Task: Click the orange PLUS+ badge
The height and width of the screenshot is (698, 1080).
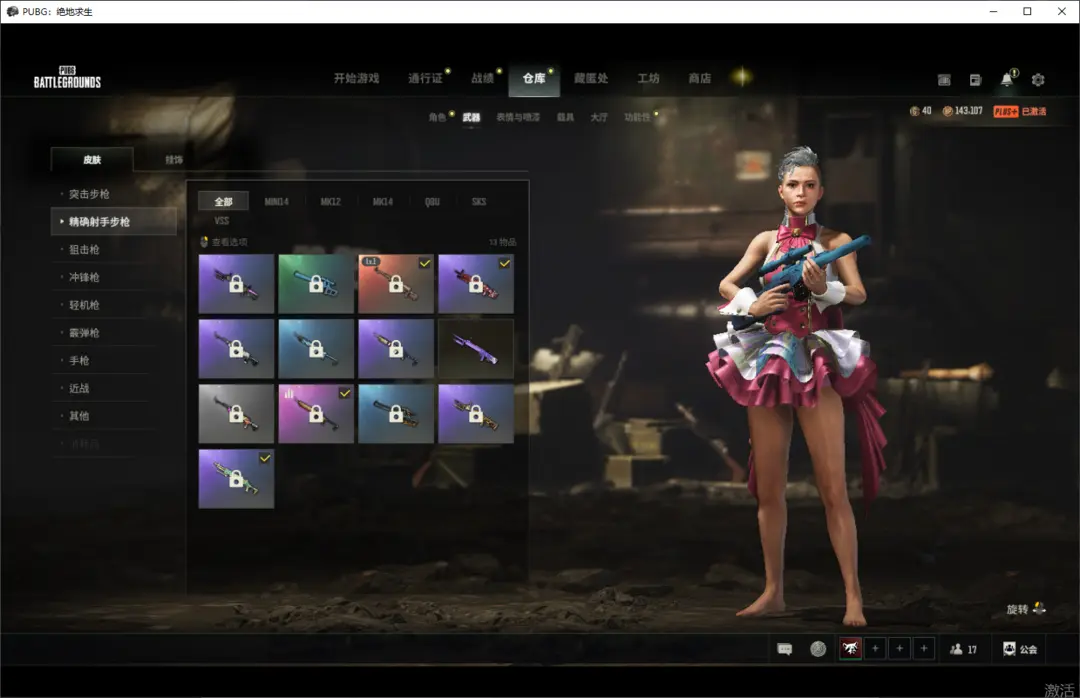Action: pos(1006,112)
